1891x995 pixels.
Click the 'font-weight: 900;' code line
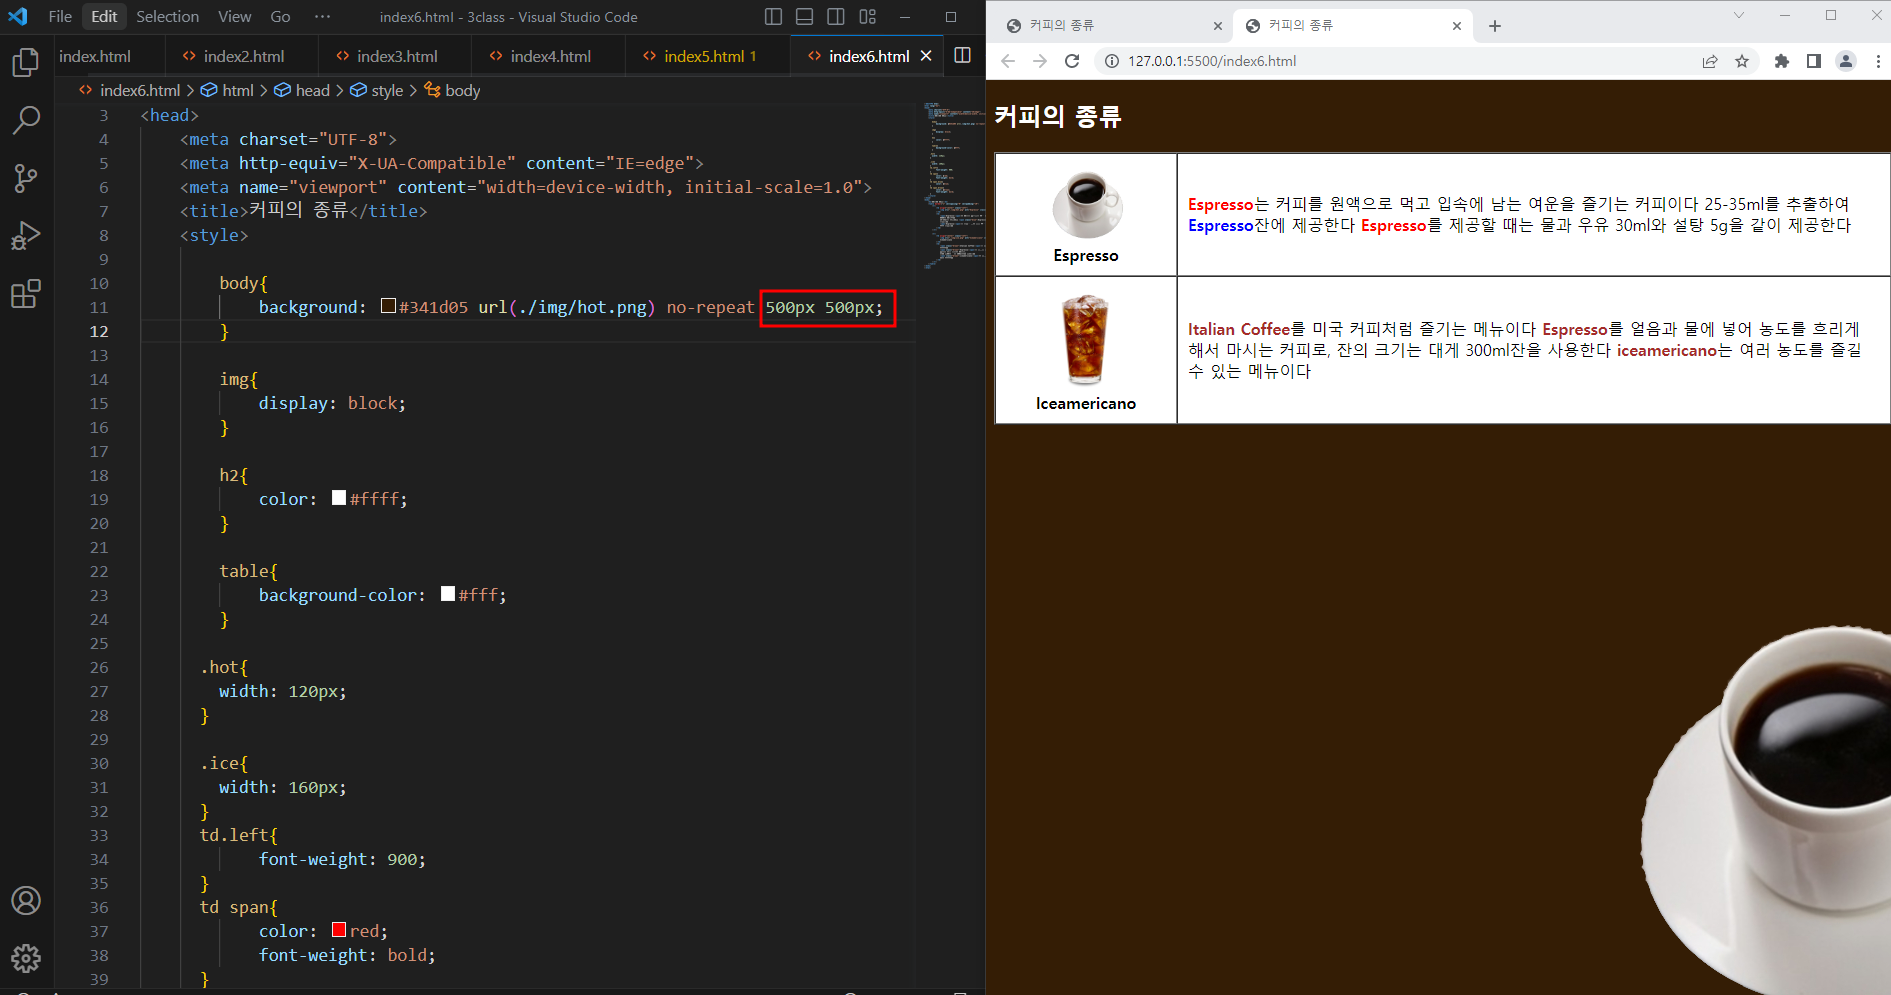(342, 859)
